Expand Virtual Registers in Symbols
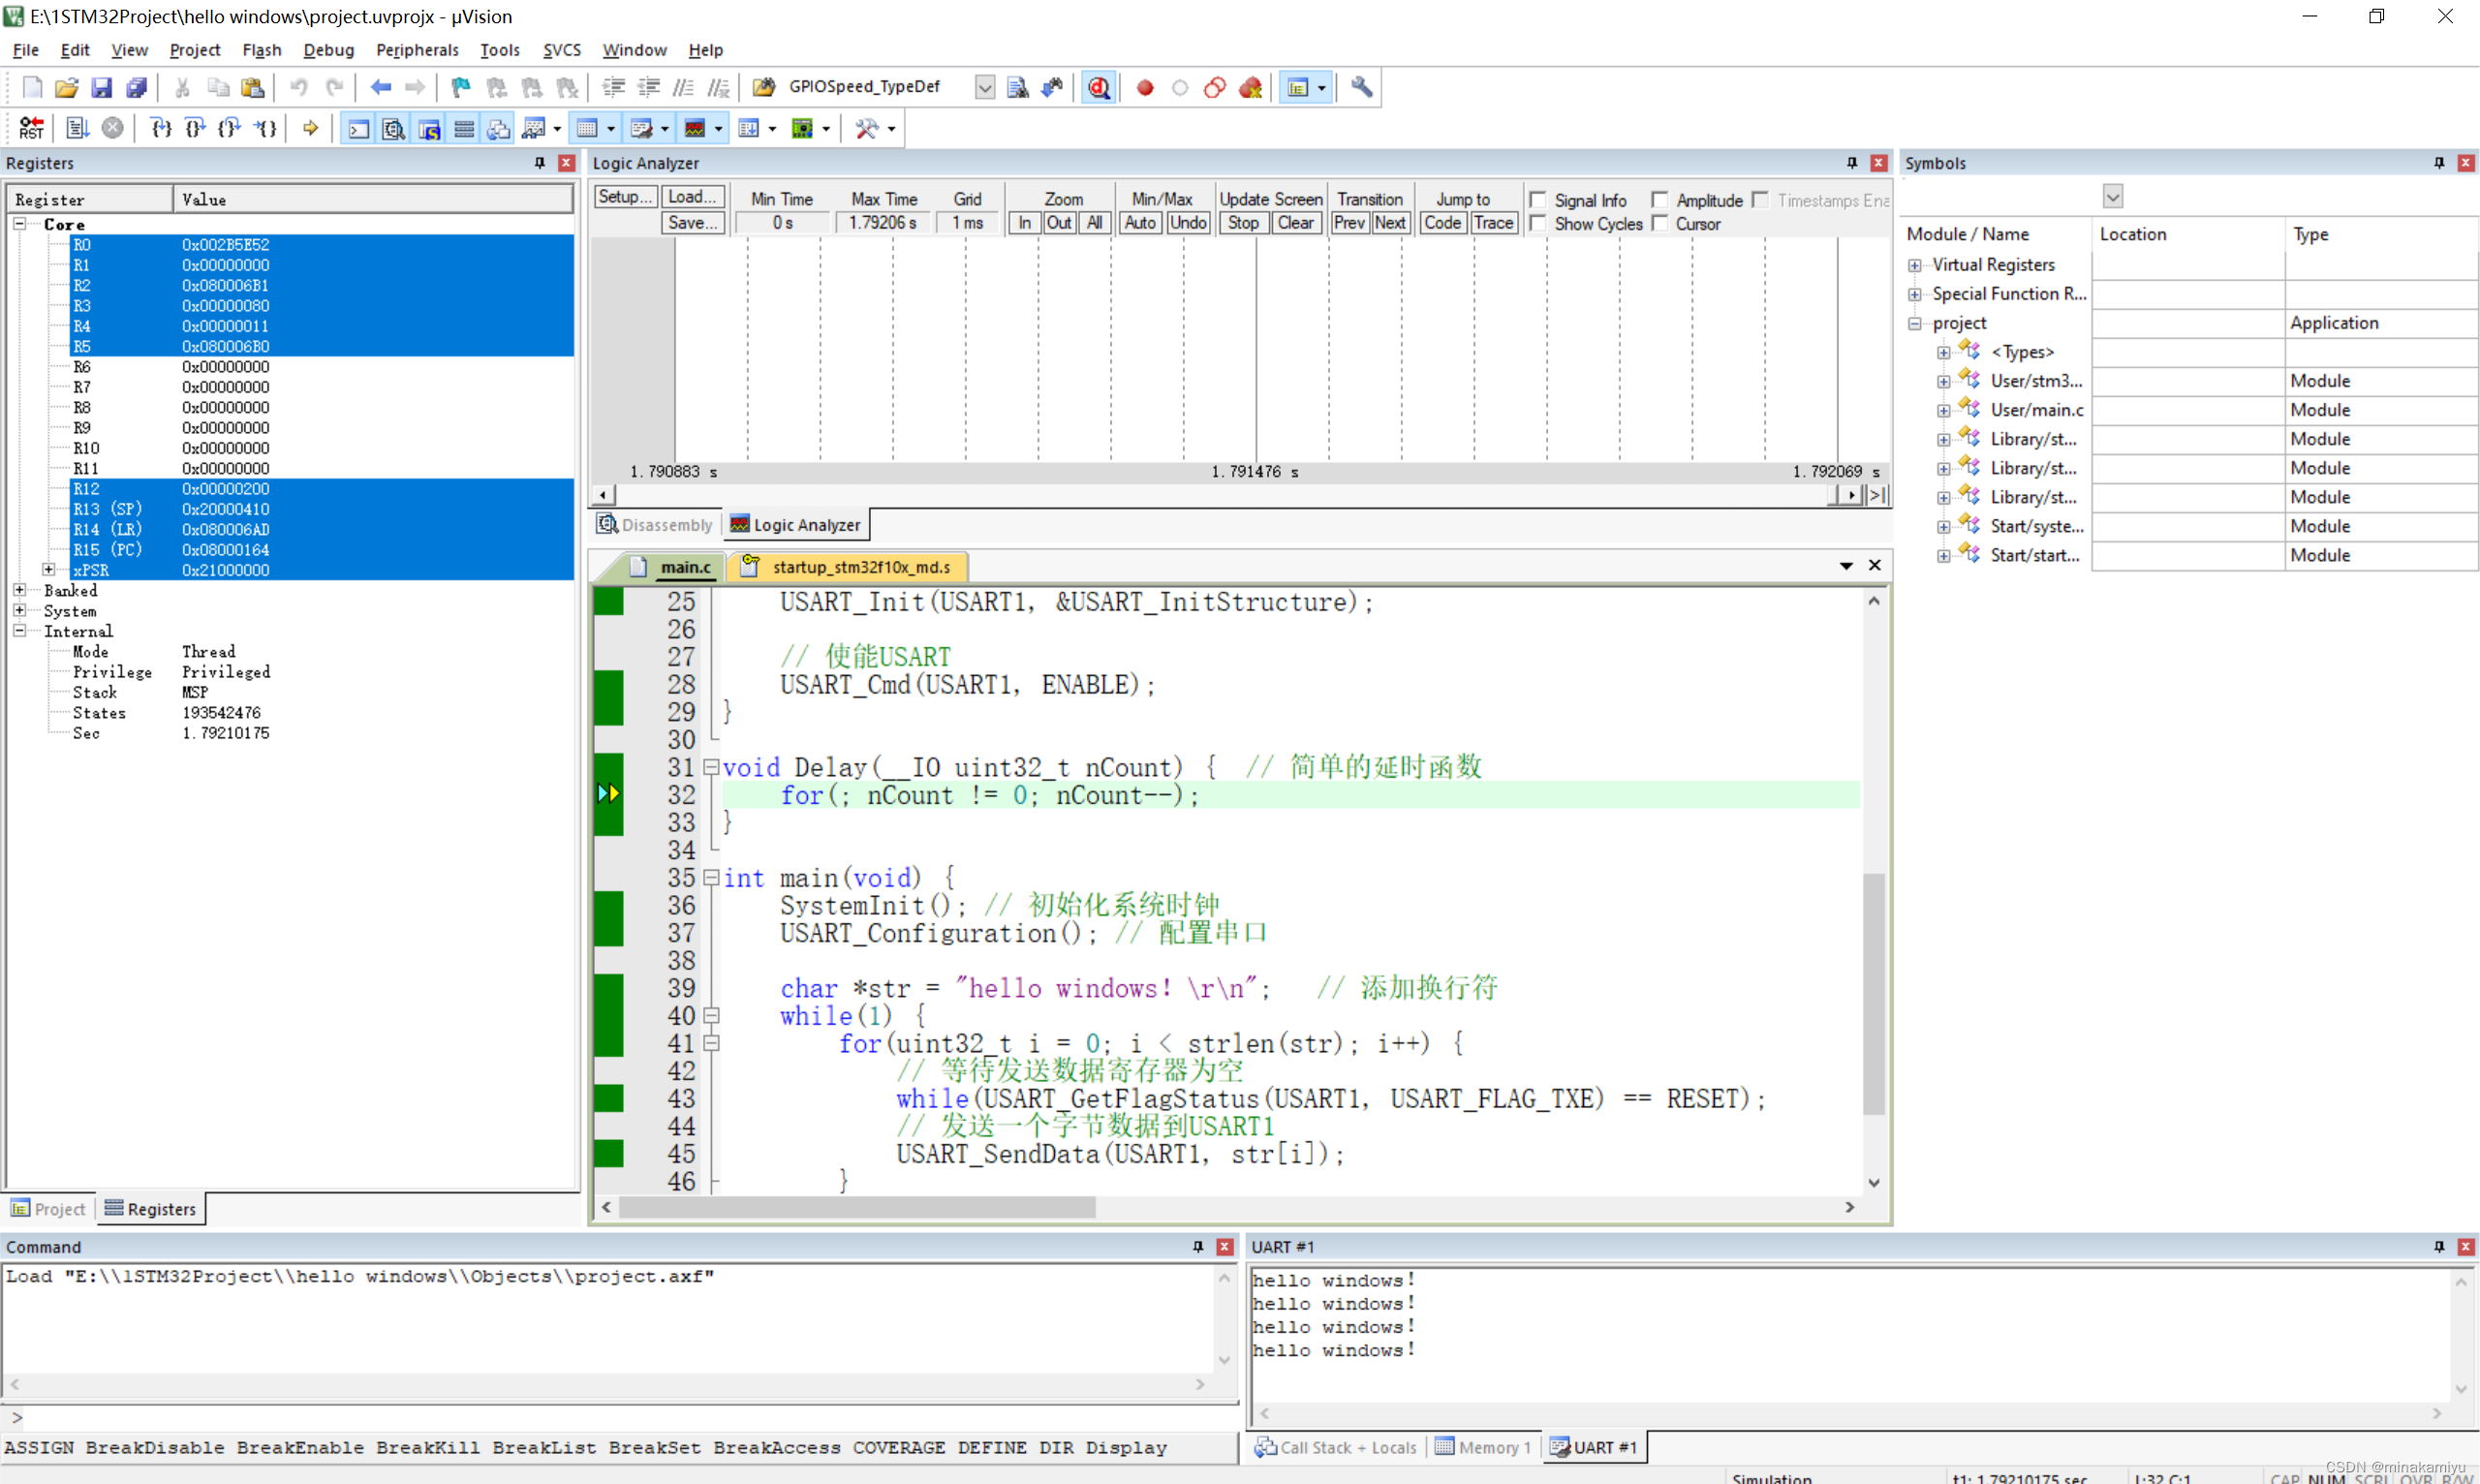This screenshot has width=2480, height=1484. (1915, 265)
